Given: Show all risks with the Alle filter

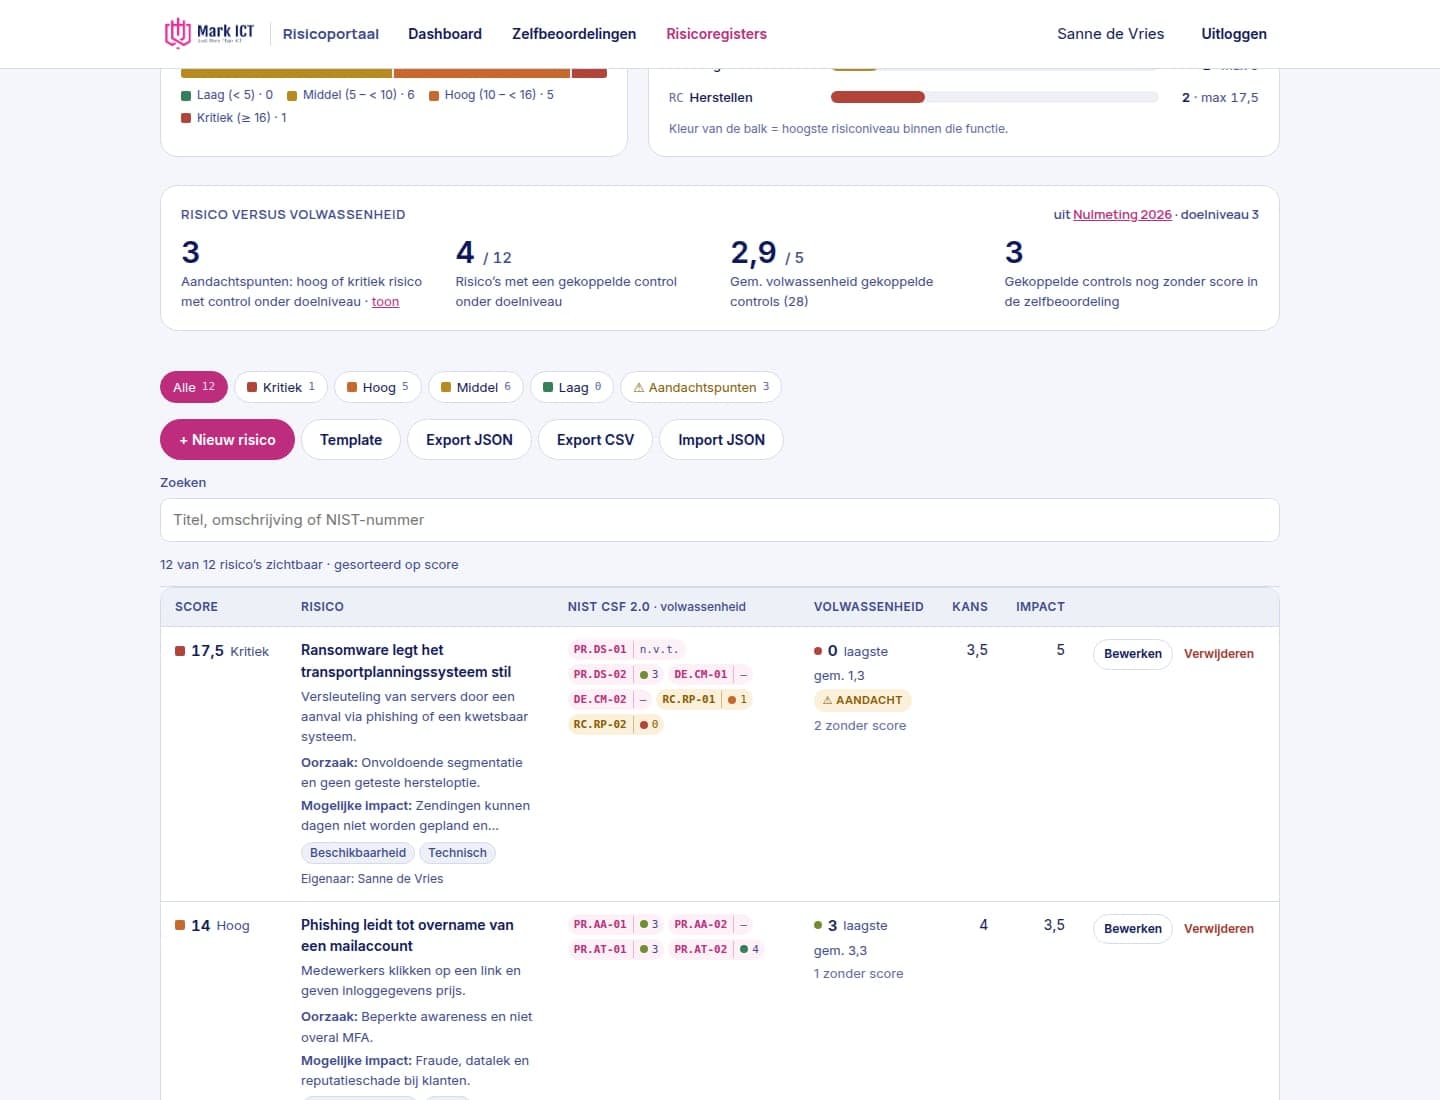Looking at the screenshot, I should 194,387.
